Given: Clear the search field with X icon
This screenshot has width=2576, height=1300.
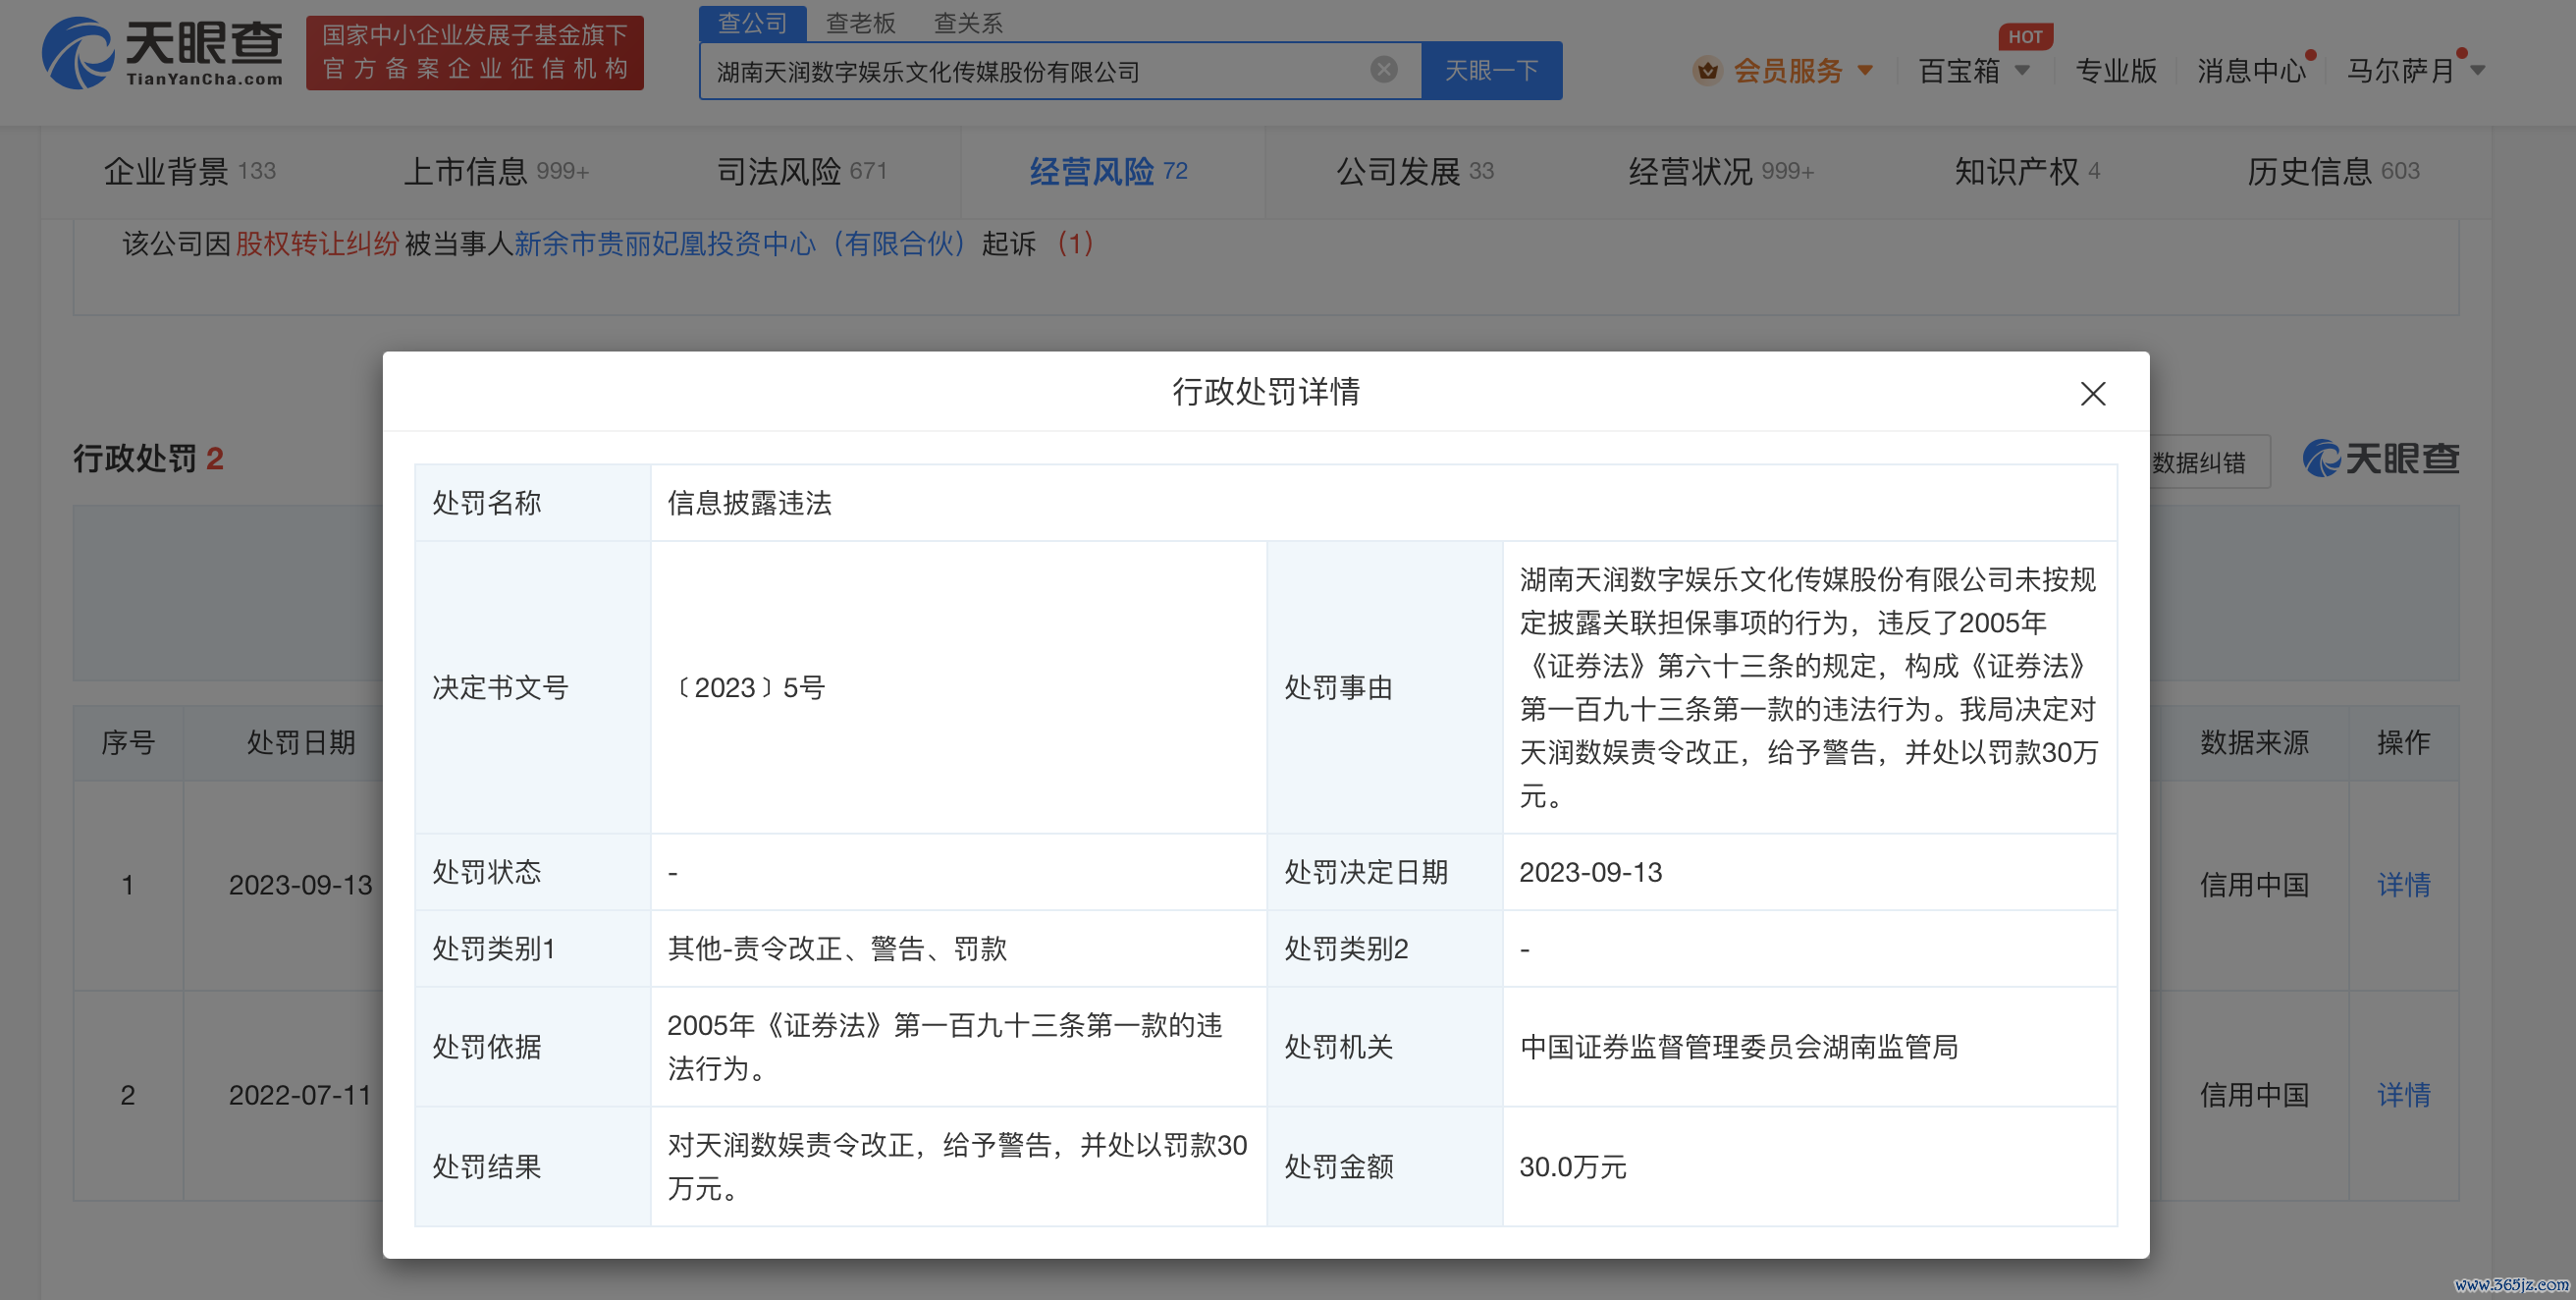Looking at the screenshot, I should 1383,69.
